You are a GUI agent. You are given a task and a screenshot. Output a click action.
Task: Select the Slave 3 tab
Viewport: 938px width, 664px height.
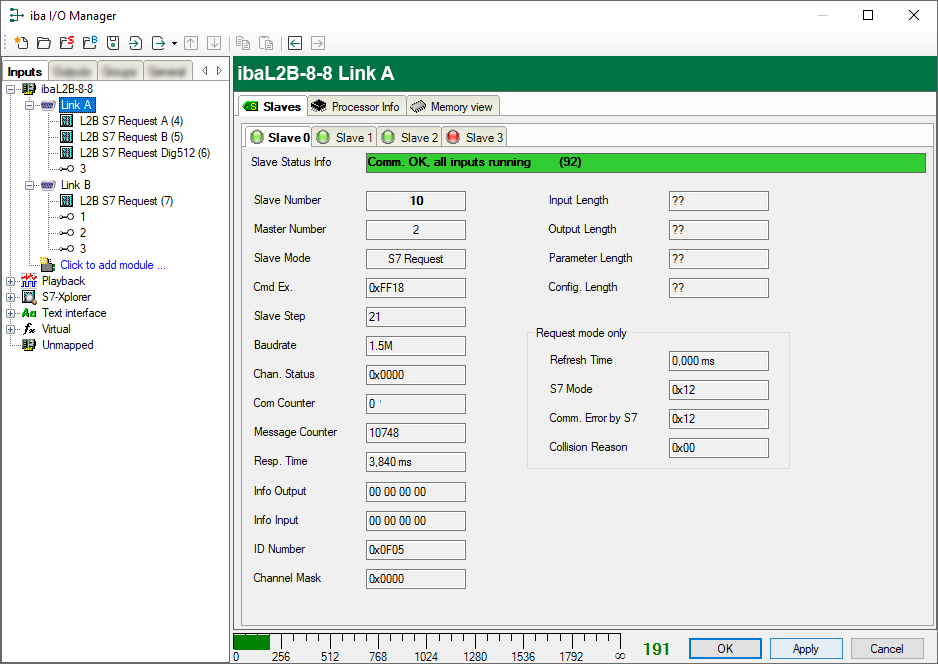point(475,138)
